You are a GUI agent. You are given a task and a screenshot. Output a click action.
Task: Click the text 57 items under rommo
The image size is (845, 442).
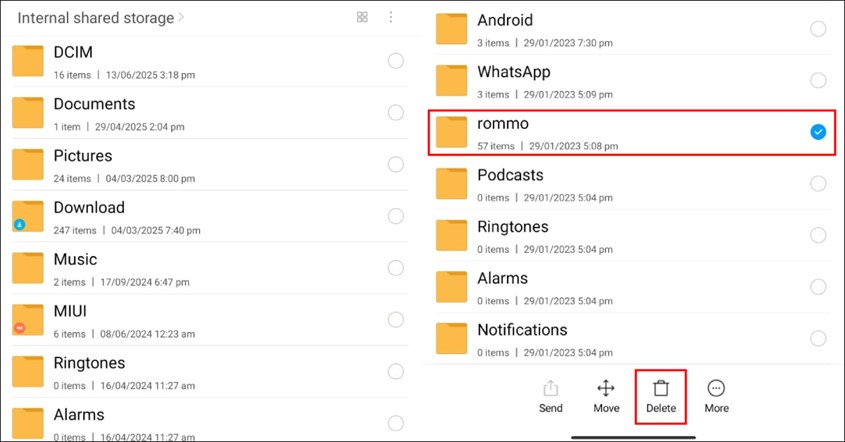point(496,146)
